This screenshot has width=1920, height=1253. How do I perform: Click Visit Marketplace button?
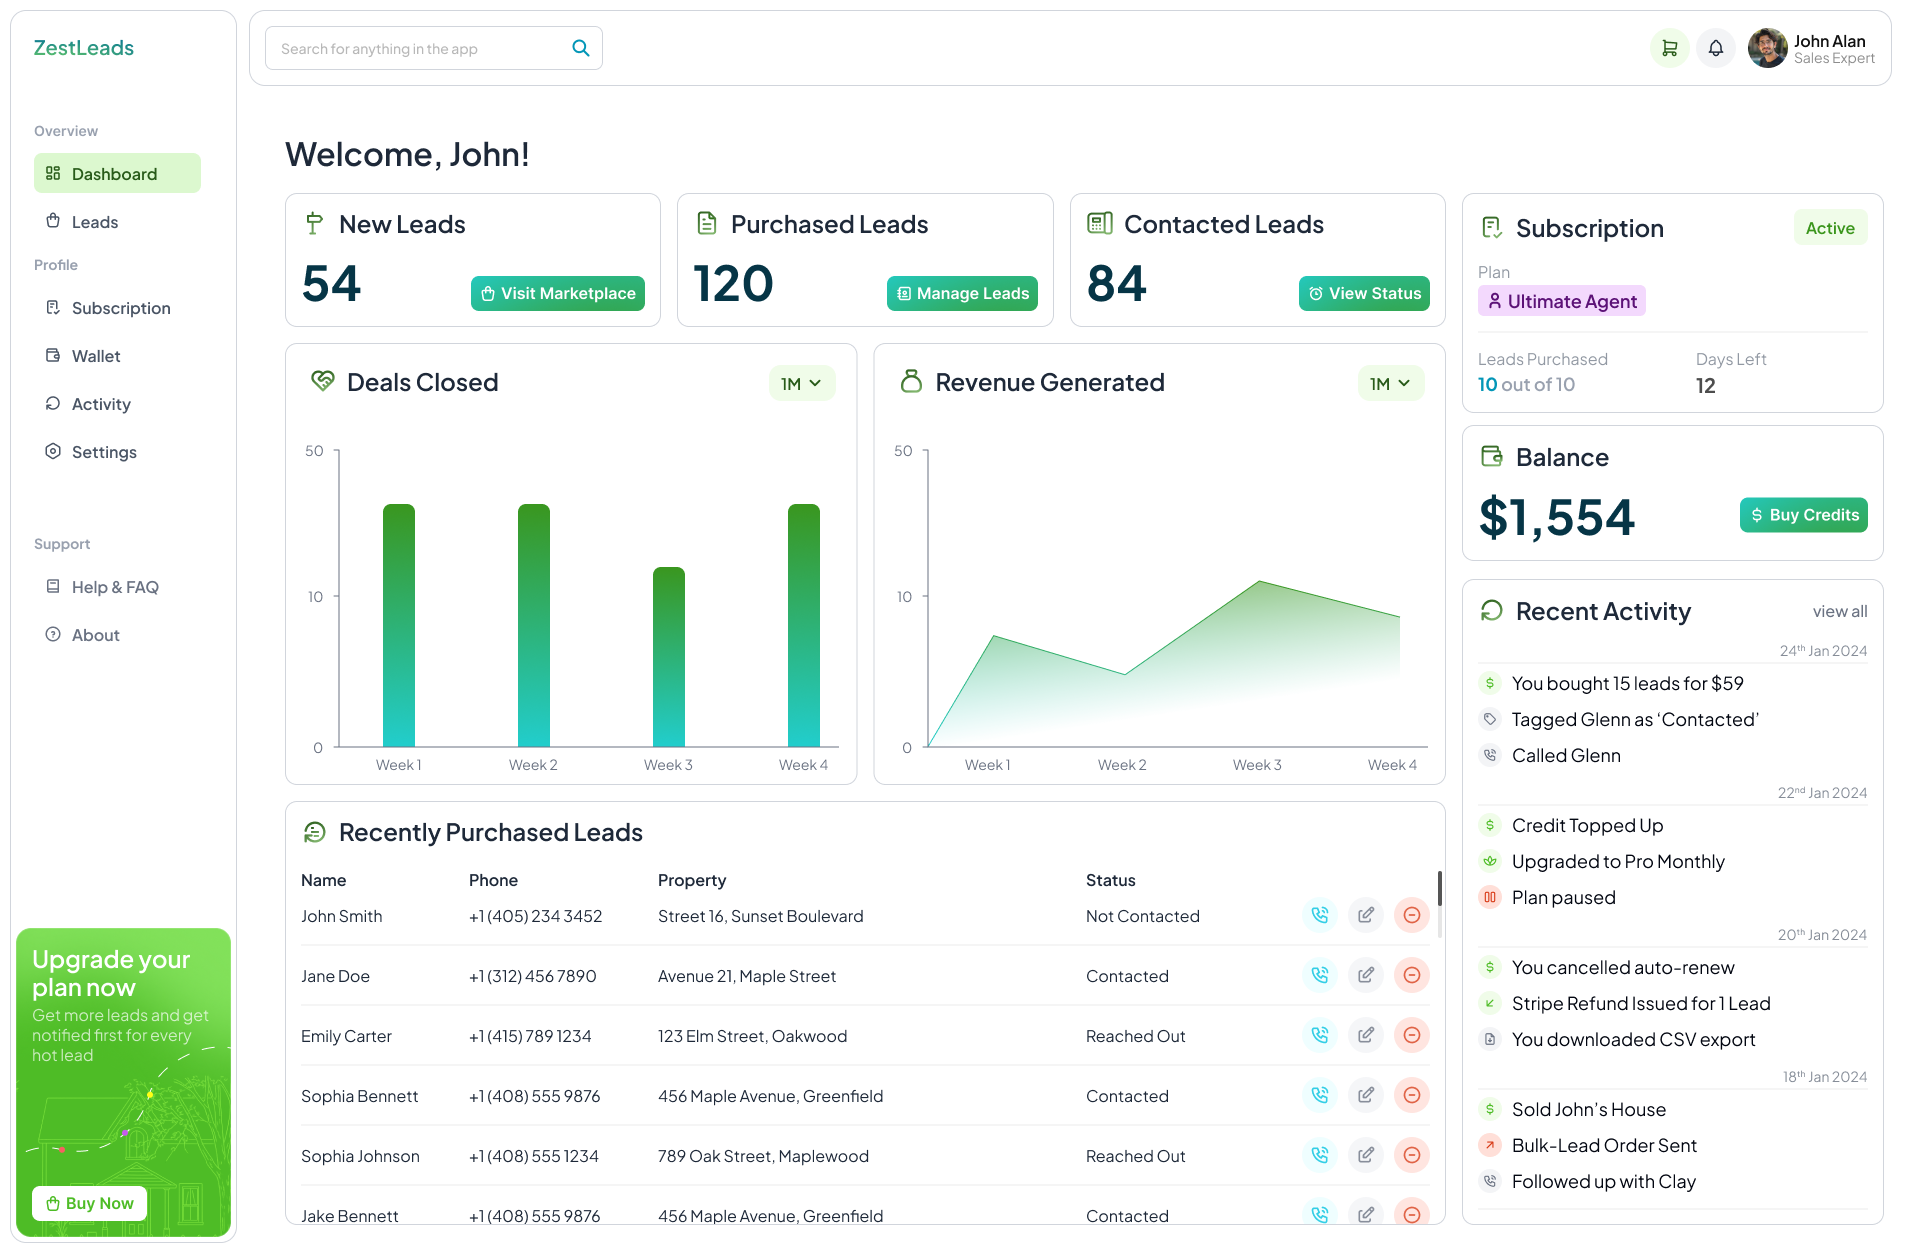(558, 293)
